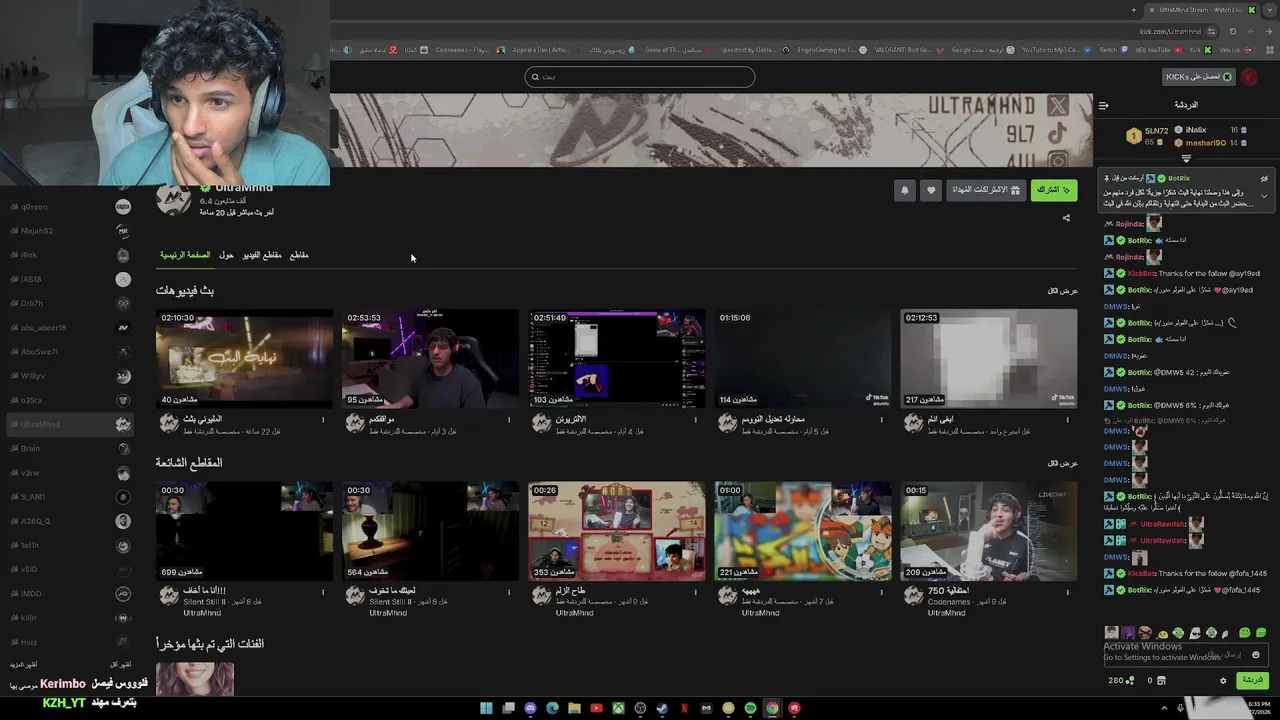The image size is (1280, 720).
Task: Open the 01:15:06 stream video thumbnail
Action: [x=802, y=358]
